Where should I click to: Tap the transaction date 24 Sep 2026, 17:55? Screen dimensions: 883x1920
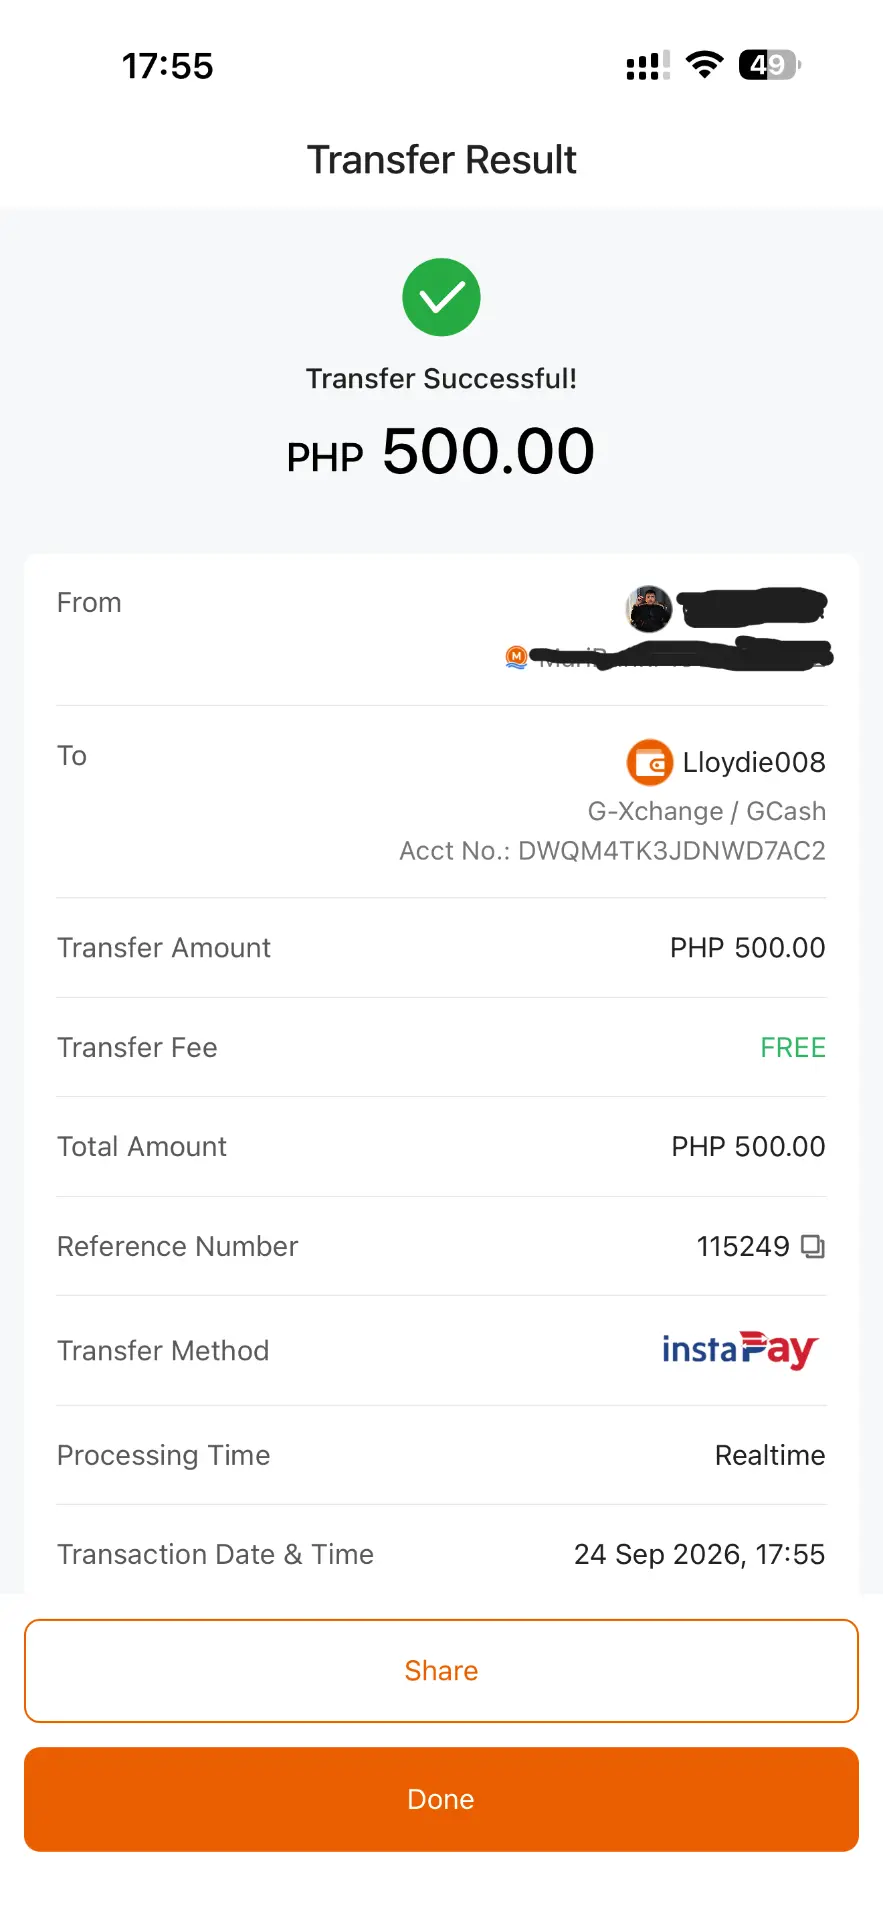699,1554
